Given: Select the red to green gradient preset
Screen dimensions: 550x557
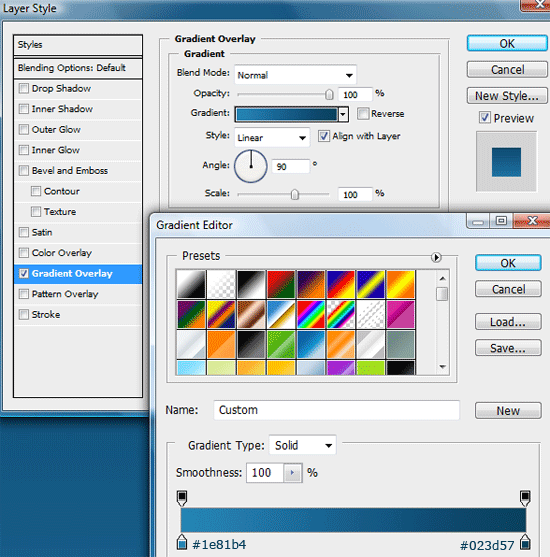Looking at the screenshot, I should point(281,284).
